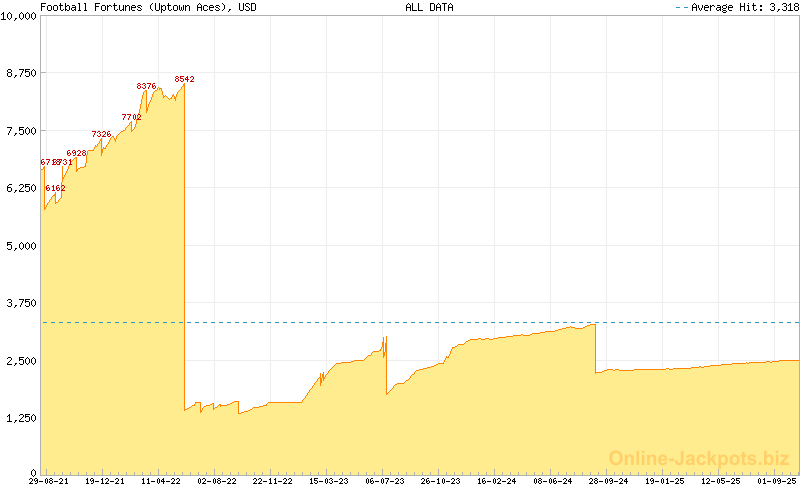
Task: Click the 7326 red value label
Action: [x=101, y=134]
